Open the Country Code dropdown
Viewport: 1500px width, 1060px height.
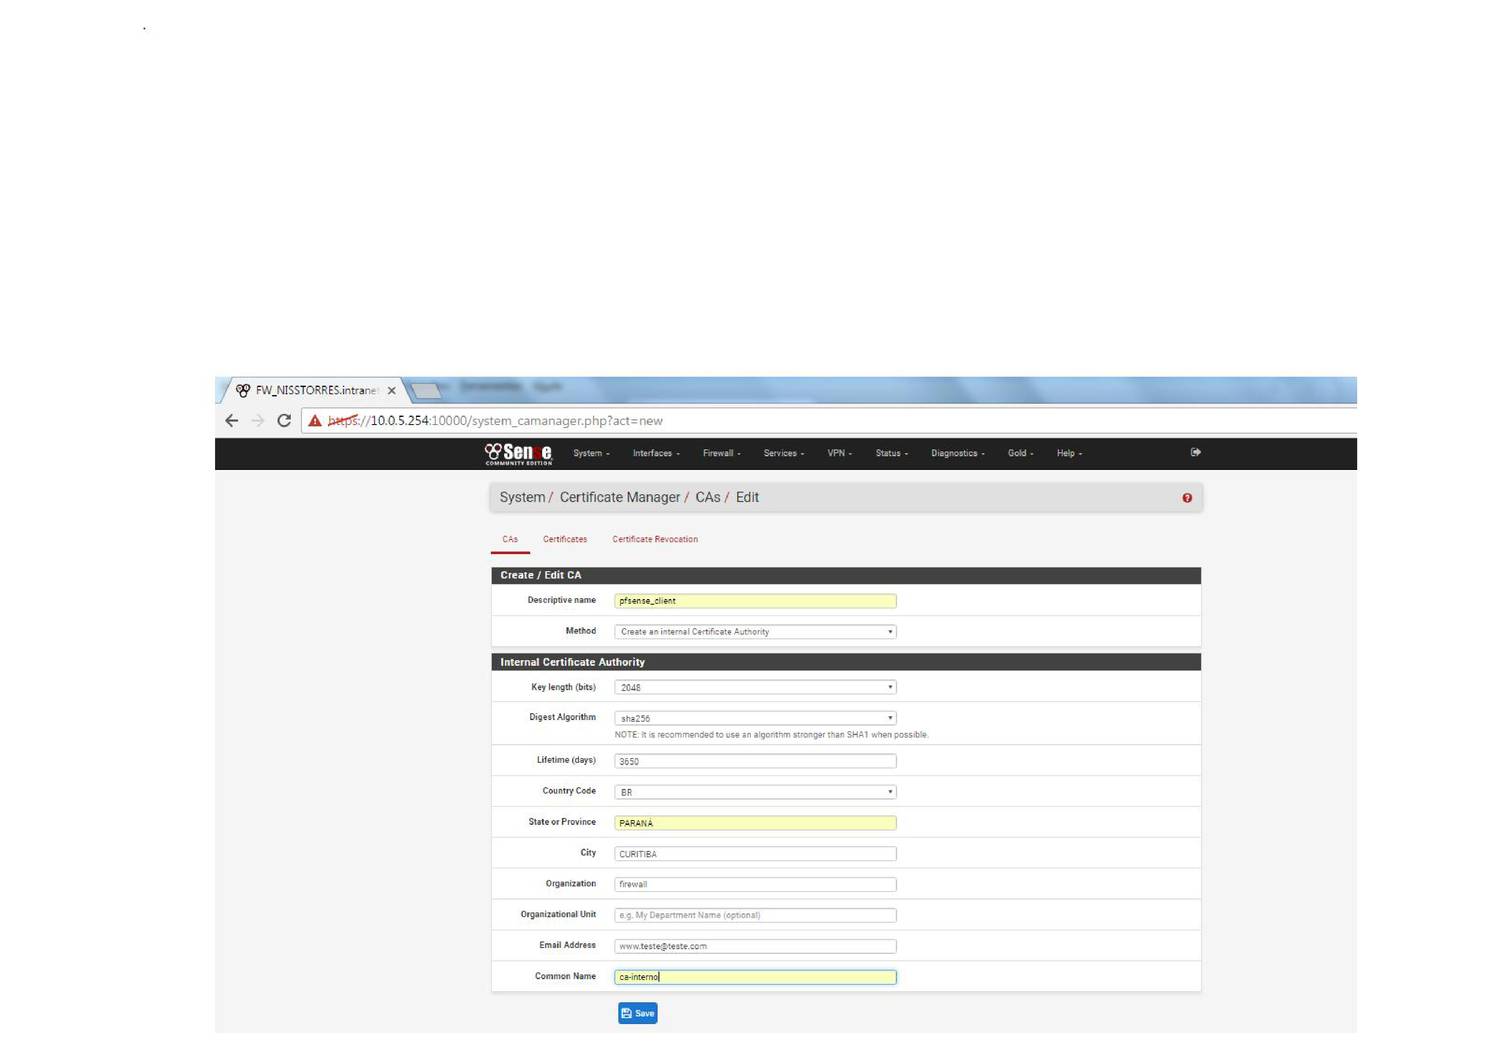coord(755,792)
